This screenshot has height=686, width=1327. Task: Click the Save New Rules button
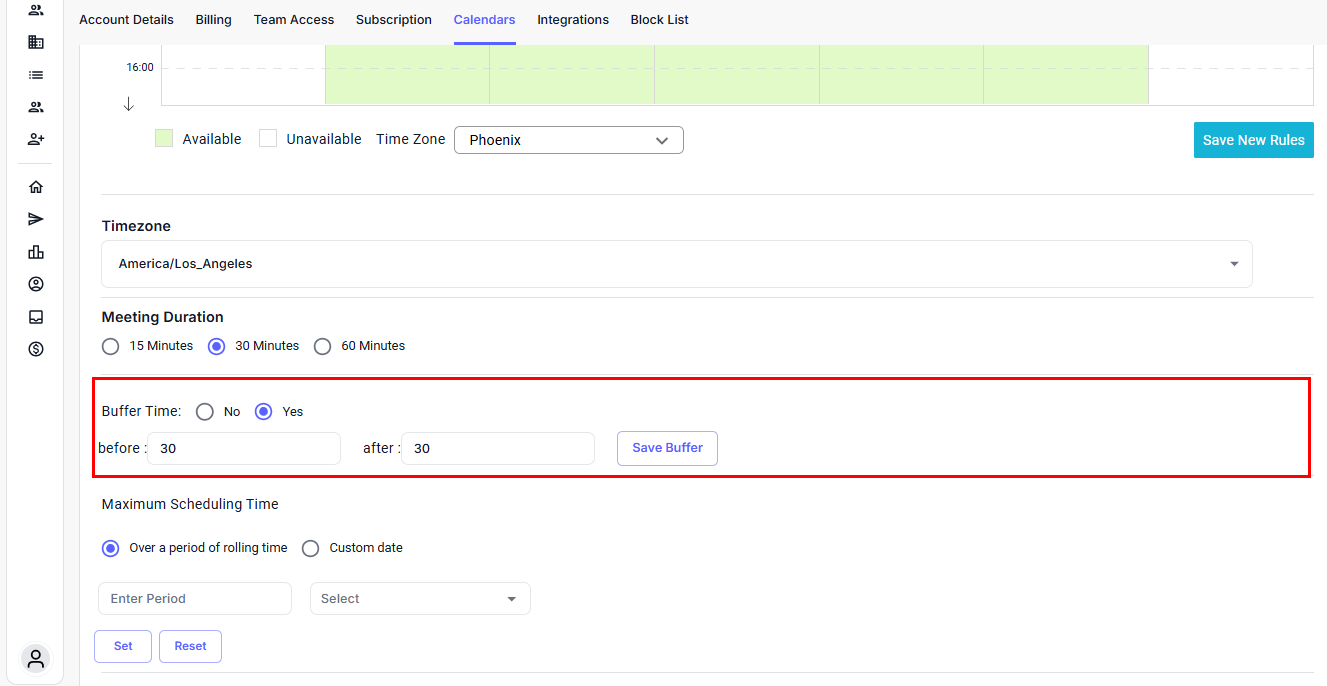[1253, 140]
